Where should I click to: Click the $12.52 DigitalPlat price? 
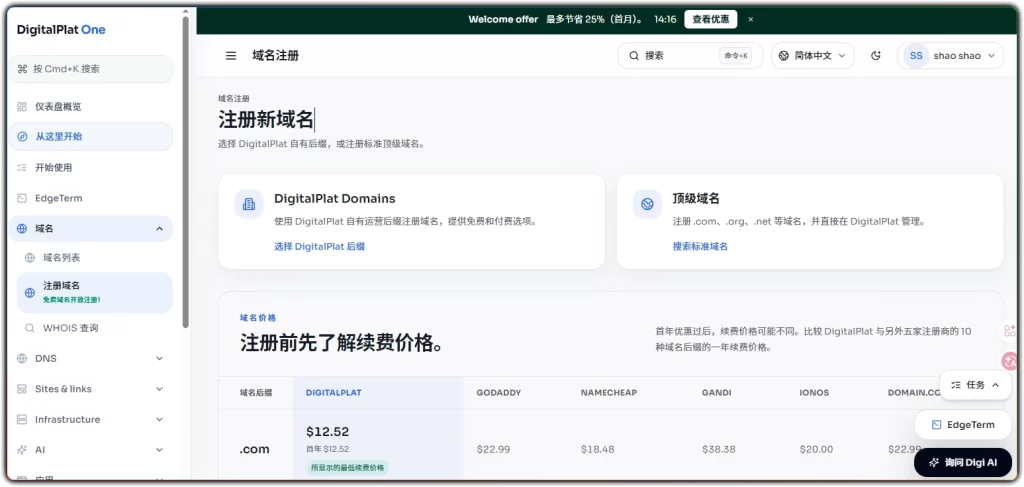coord(328,432)
